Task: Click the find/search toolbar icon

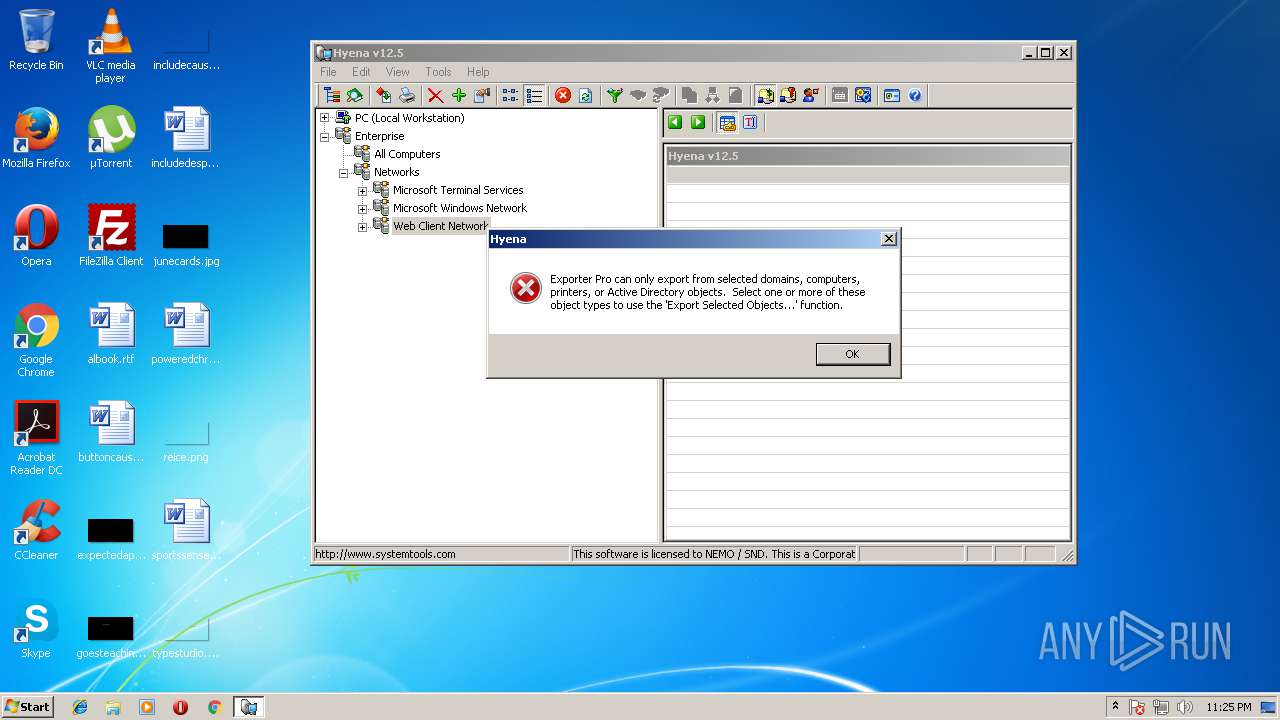Action: (x=354, y=96)
